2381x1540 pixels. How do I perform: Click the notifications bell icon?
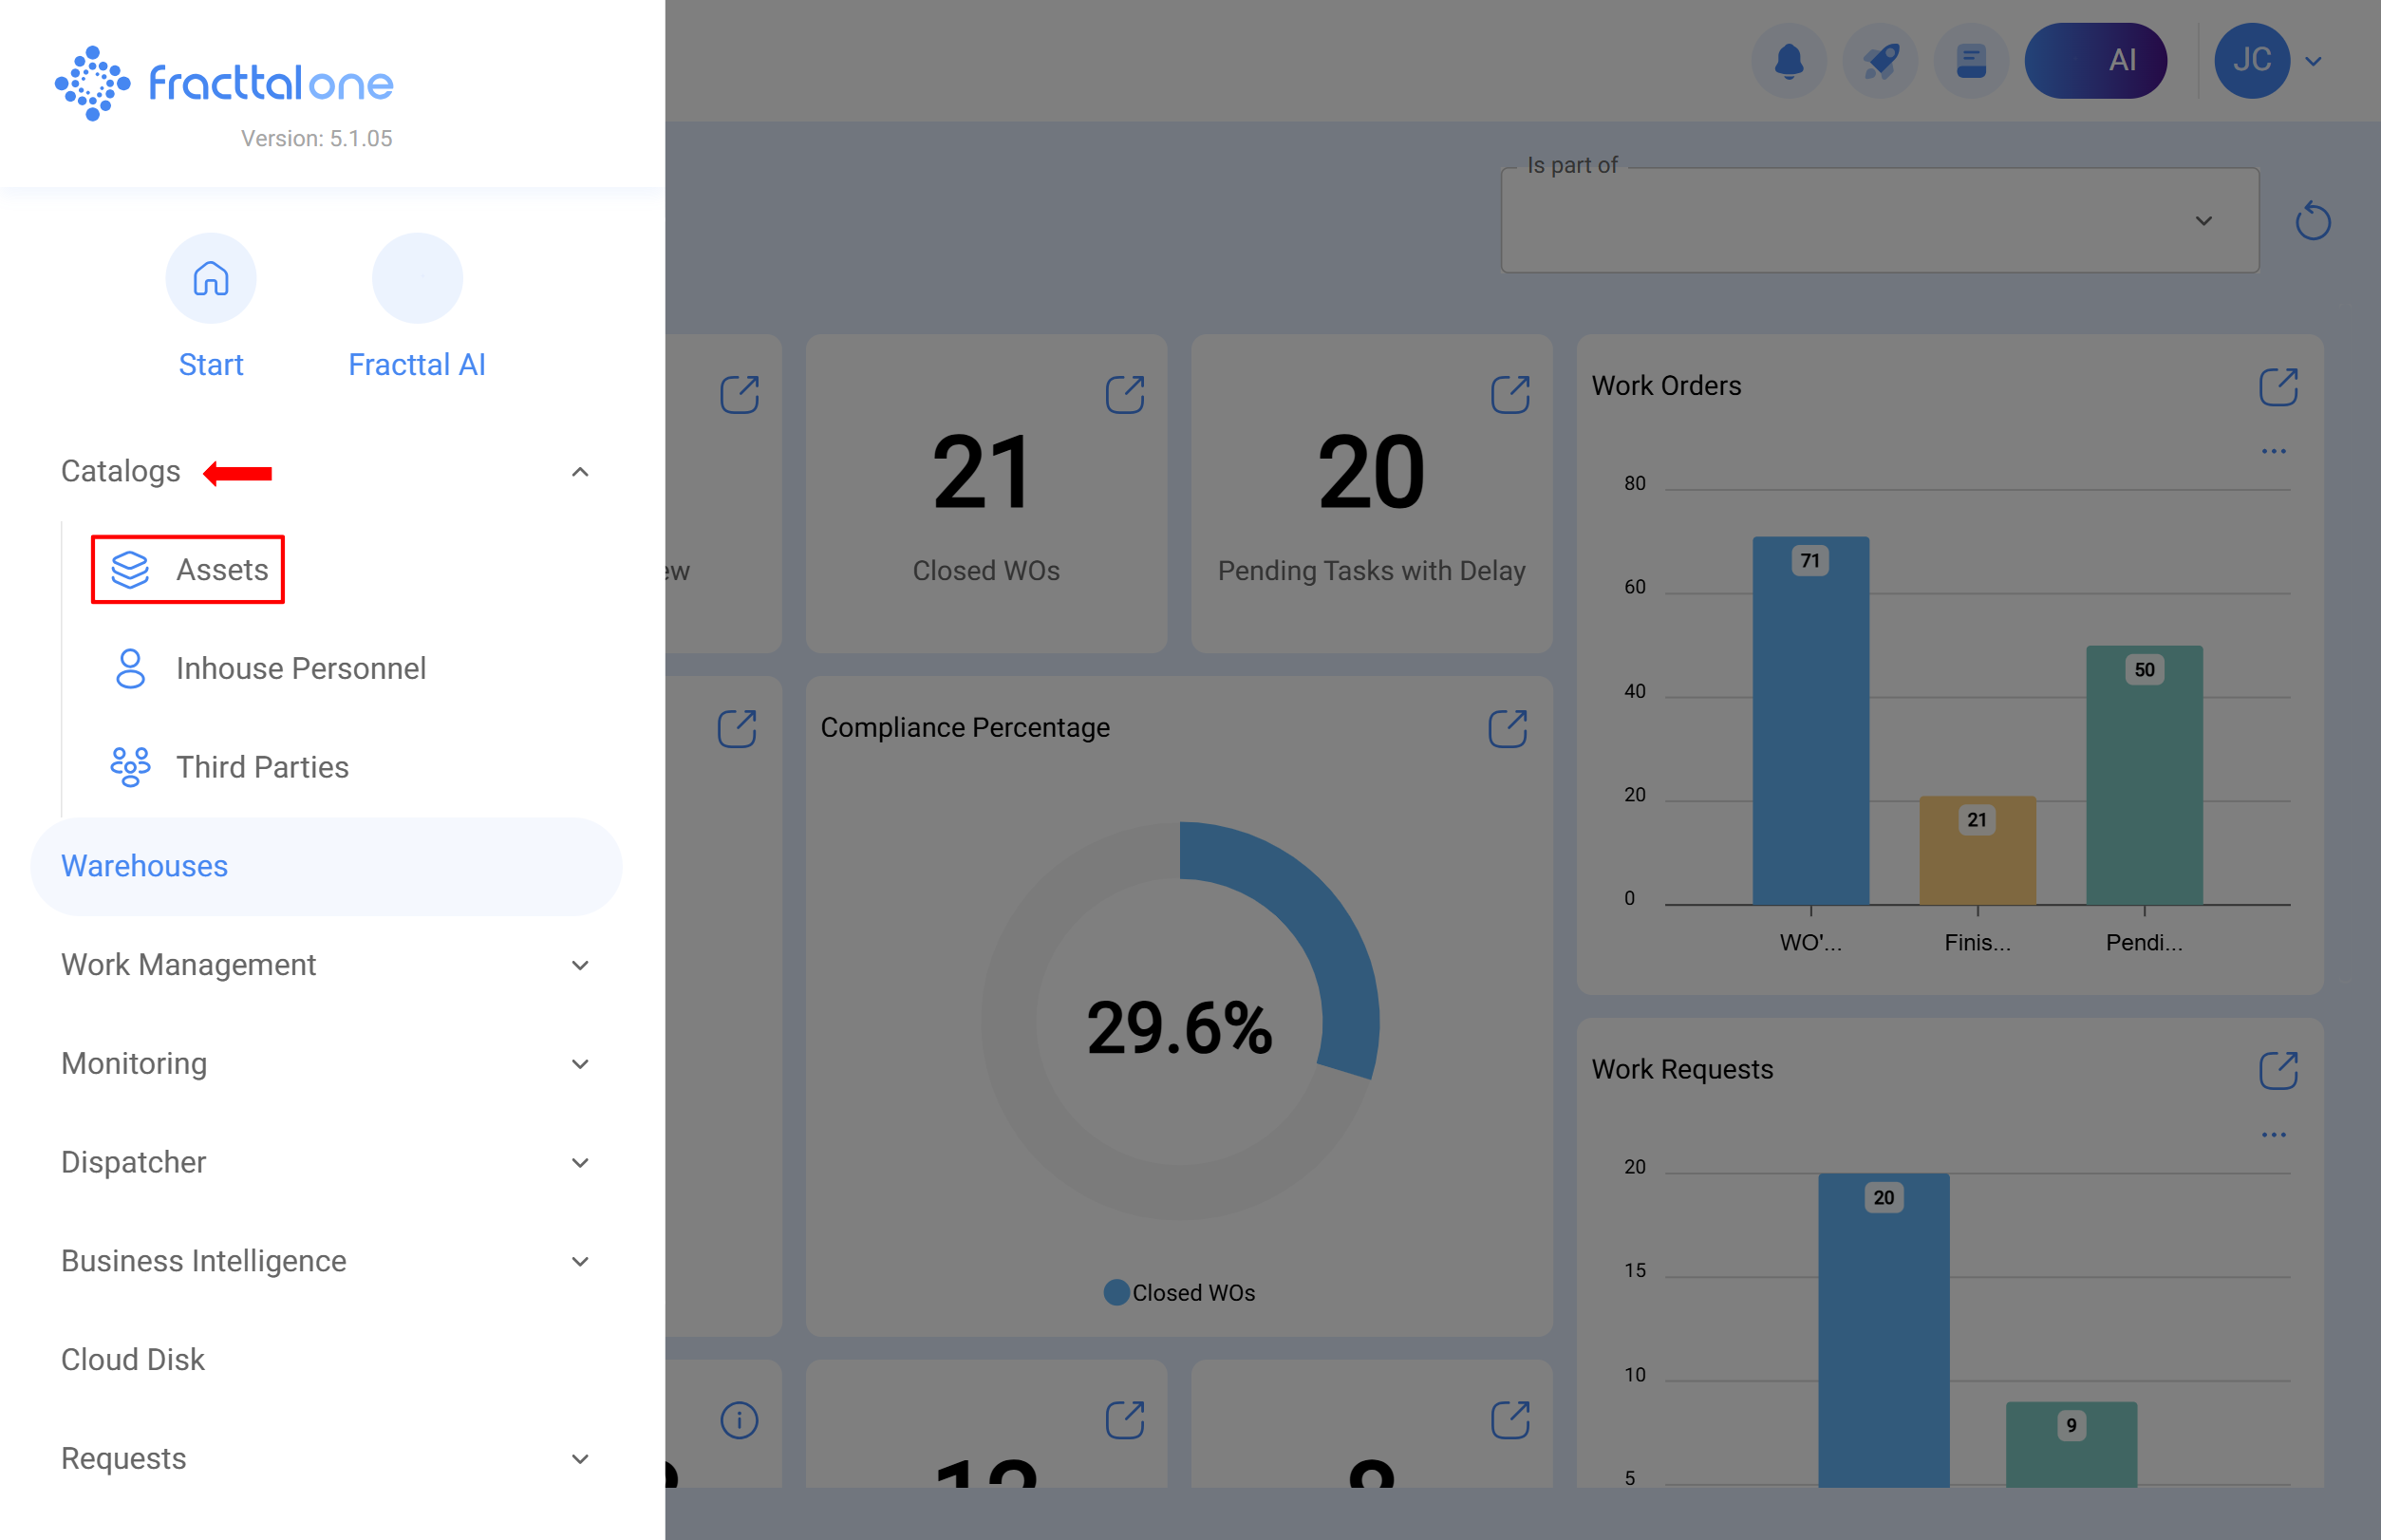pos(1788,61)
